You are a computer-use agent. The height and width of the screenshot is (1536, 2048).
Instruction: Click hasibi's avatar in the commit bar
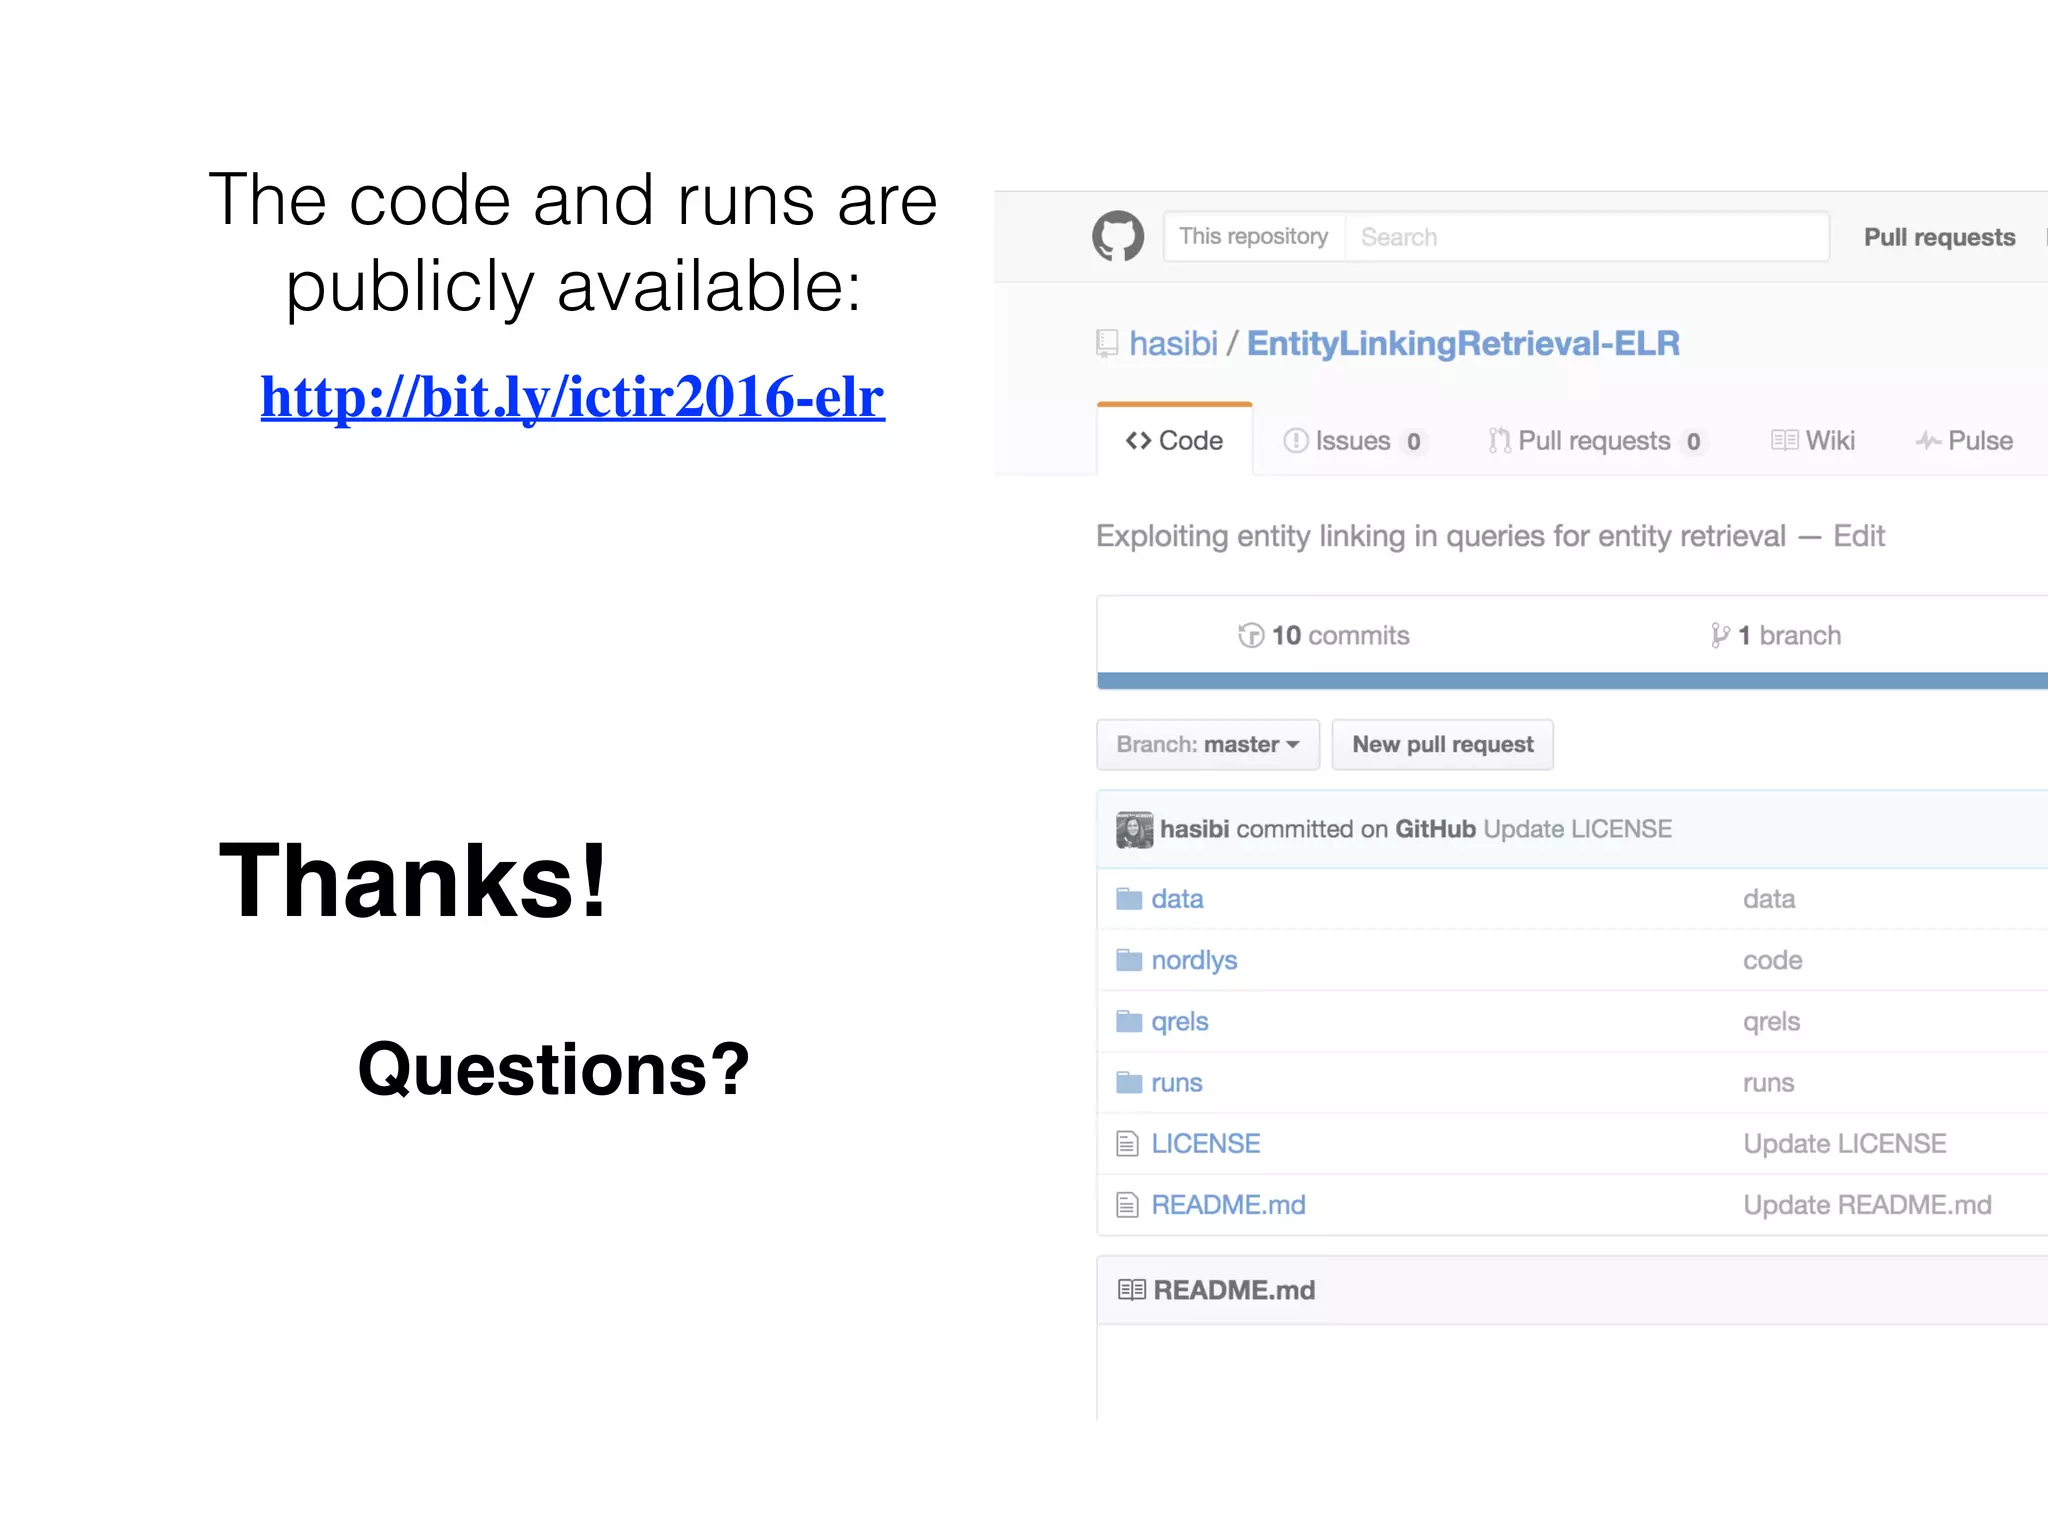[x=1135, y=830]
